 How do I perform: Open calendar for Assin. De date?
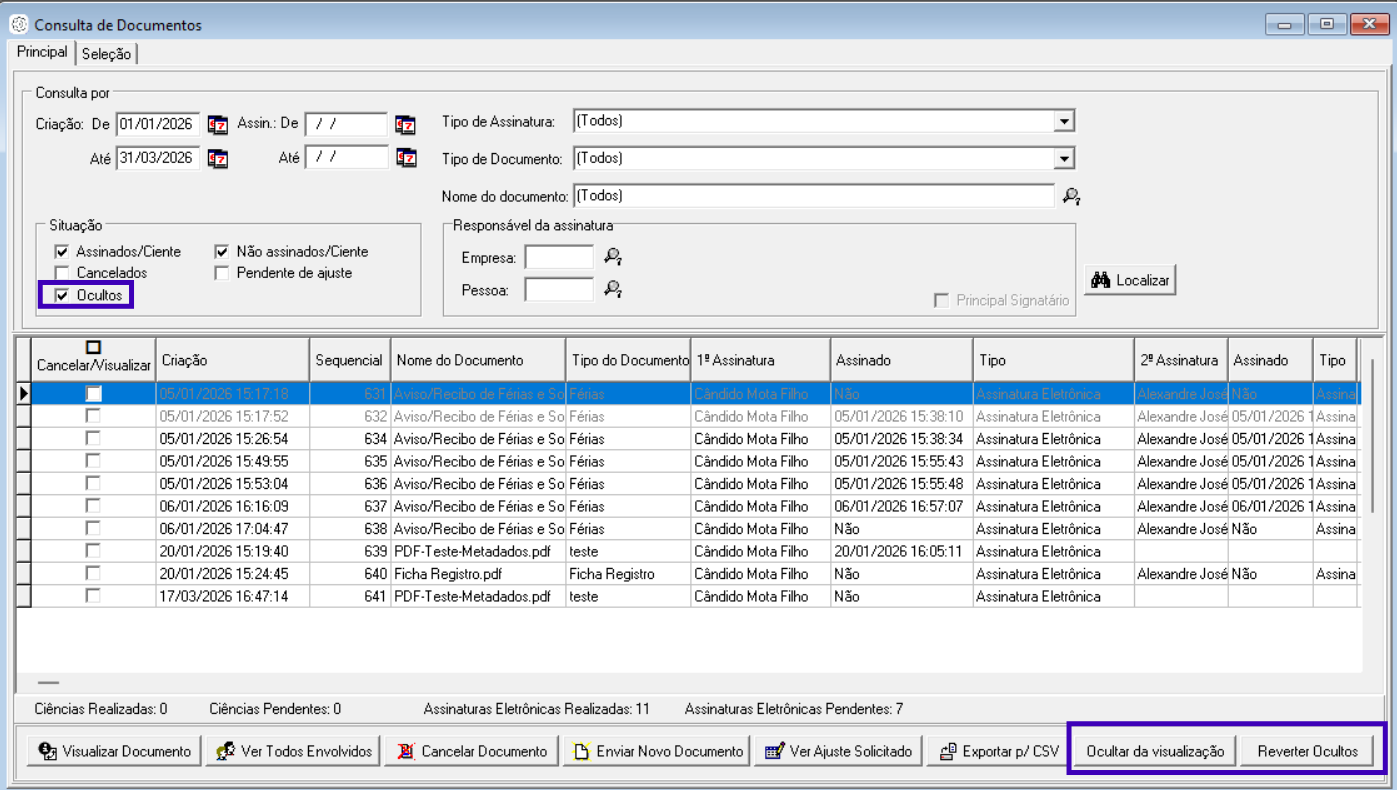pos(405,125)
